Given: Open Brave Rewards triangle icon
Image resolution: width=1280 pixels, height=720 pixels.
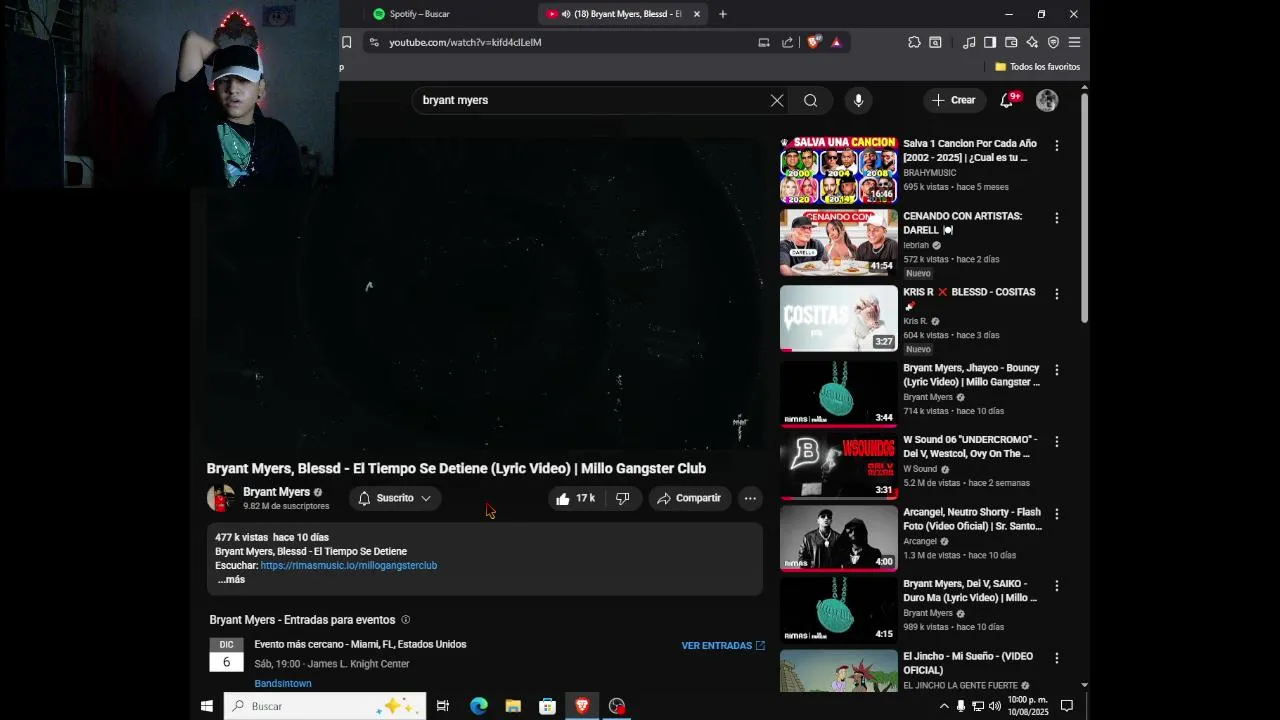Looking at the screenshot, I should (x=836, y=42).
